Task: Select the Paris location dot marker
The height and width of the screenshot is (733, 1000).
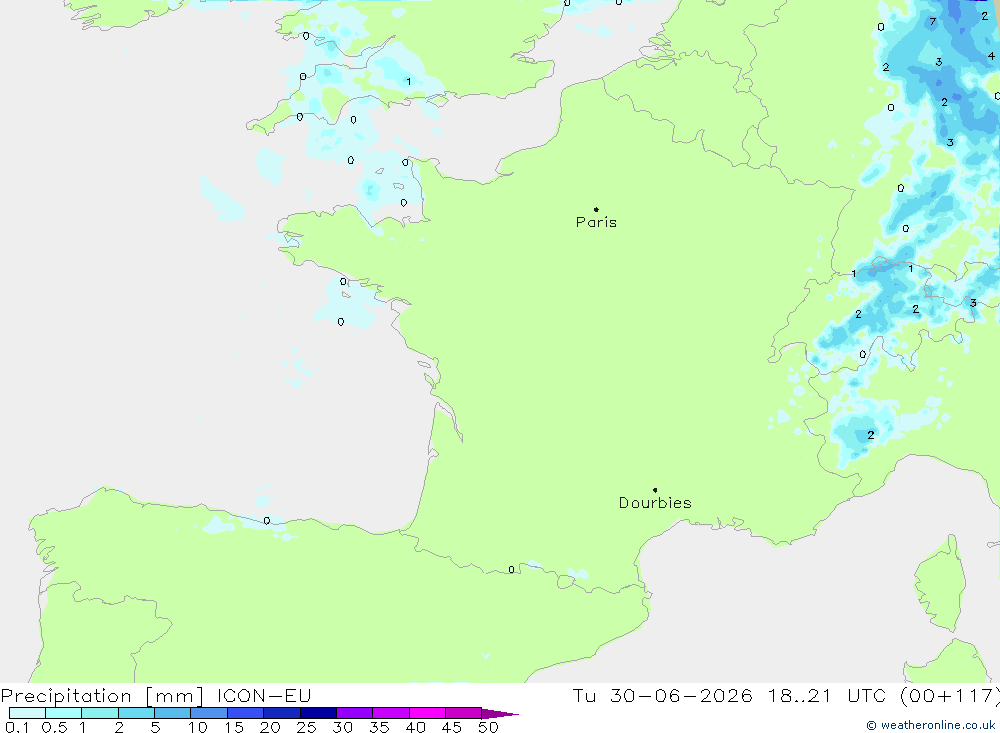Action: click(596, 209)
